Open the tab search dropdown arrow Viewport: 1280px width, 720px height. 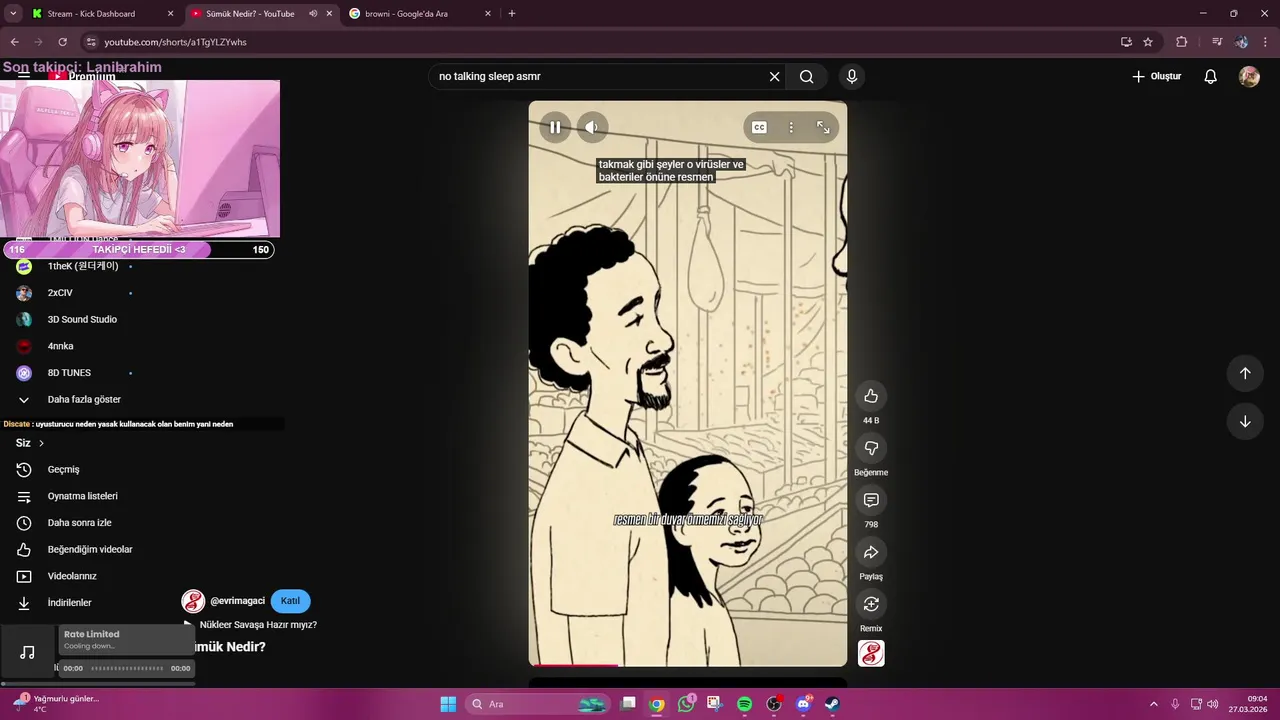coord(13,14)
